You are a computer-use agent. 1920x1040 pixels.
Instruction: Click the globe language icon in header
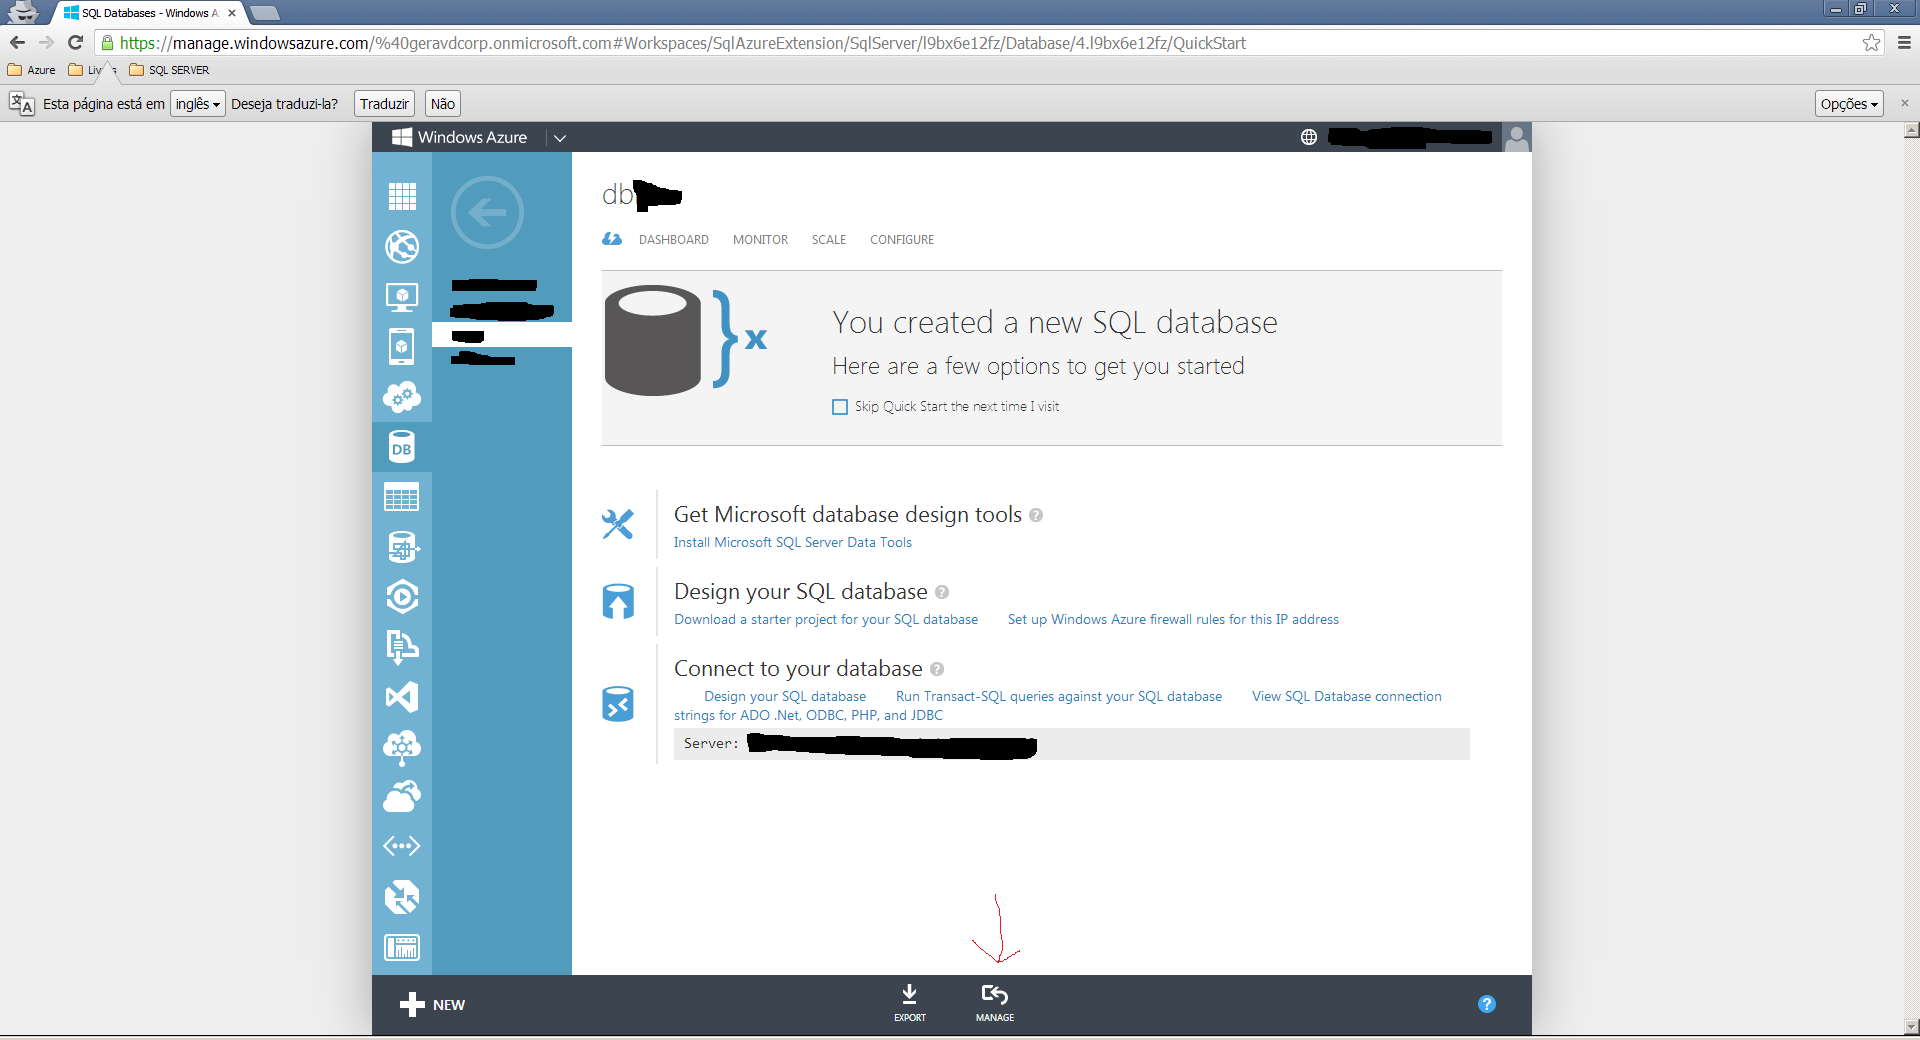1309,137
